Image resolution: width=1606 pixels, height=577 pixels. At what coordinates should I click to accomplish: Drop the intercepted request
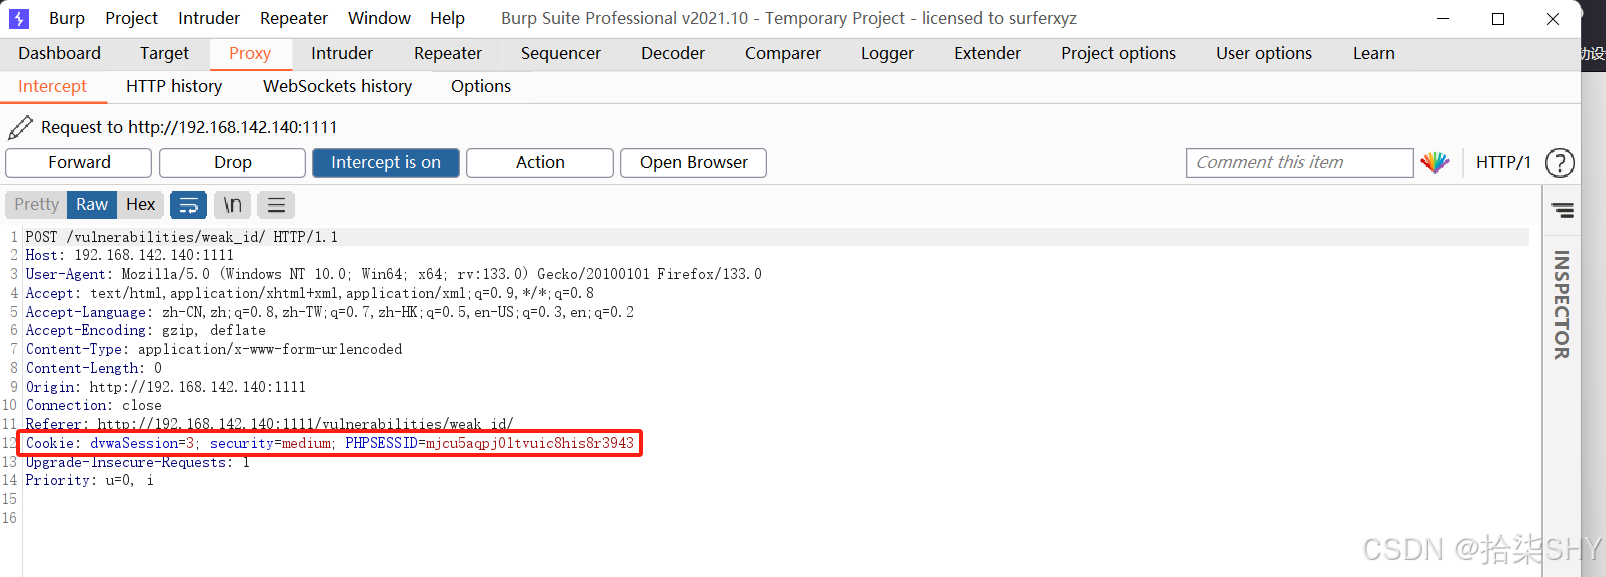[233, 163]
